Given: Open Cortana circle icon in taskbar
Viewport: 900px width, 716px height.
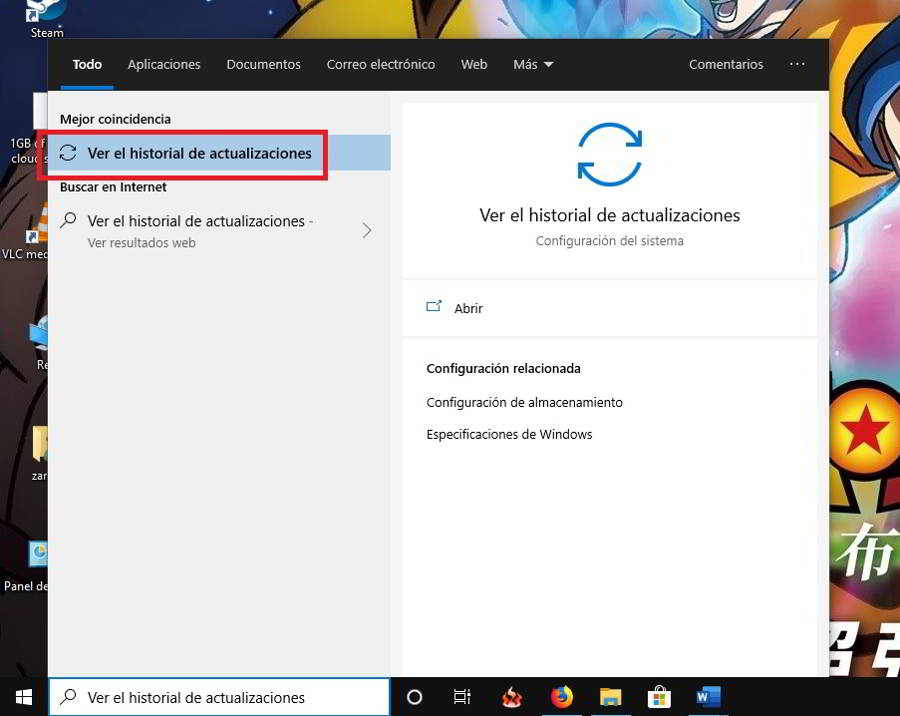Looking at the screenshot, I should [414, 697].
